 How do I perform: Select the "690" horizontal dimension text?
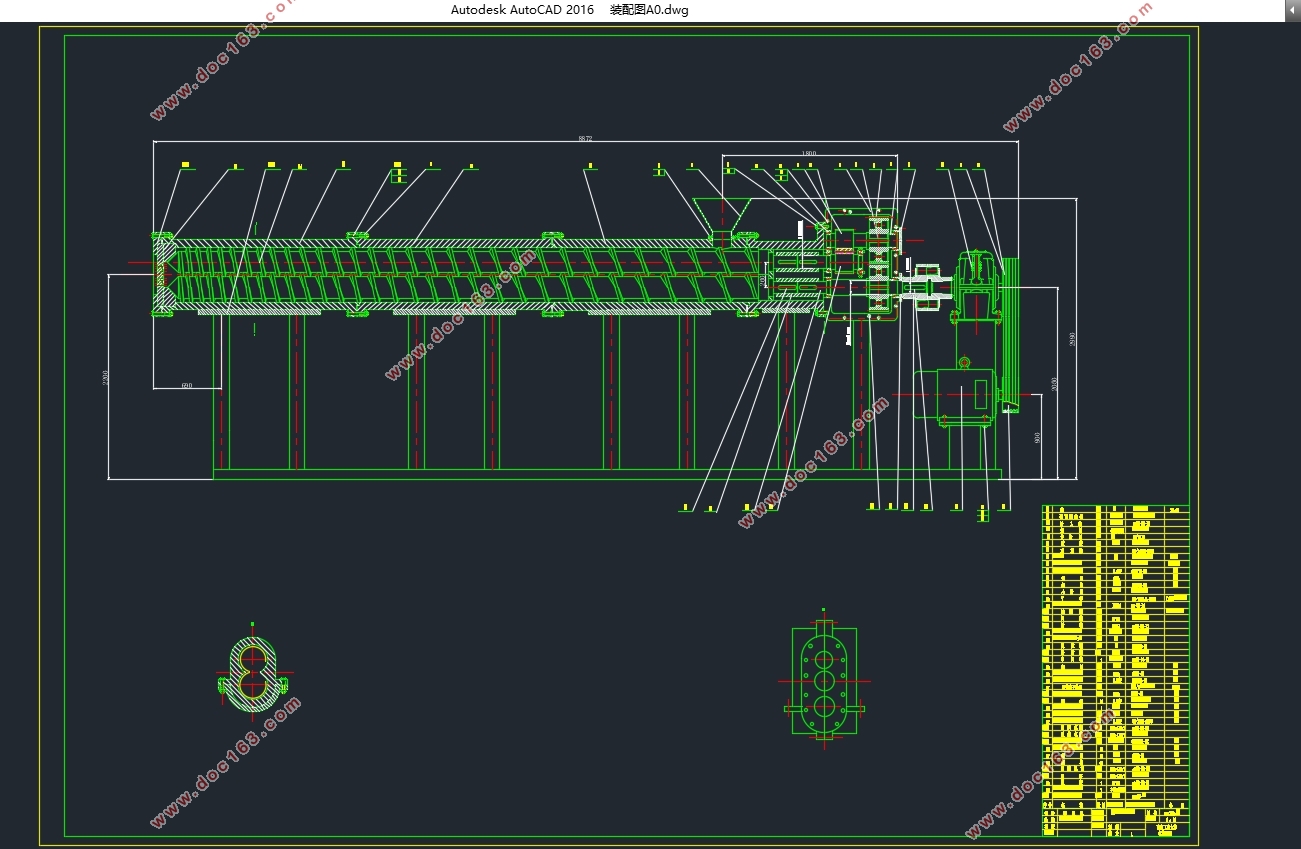tap(186, 385)
